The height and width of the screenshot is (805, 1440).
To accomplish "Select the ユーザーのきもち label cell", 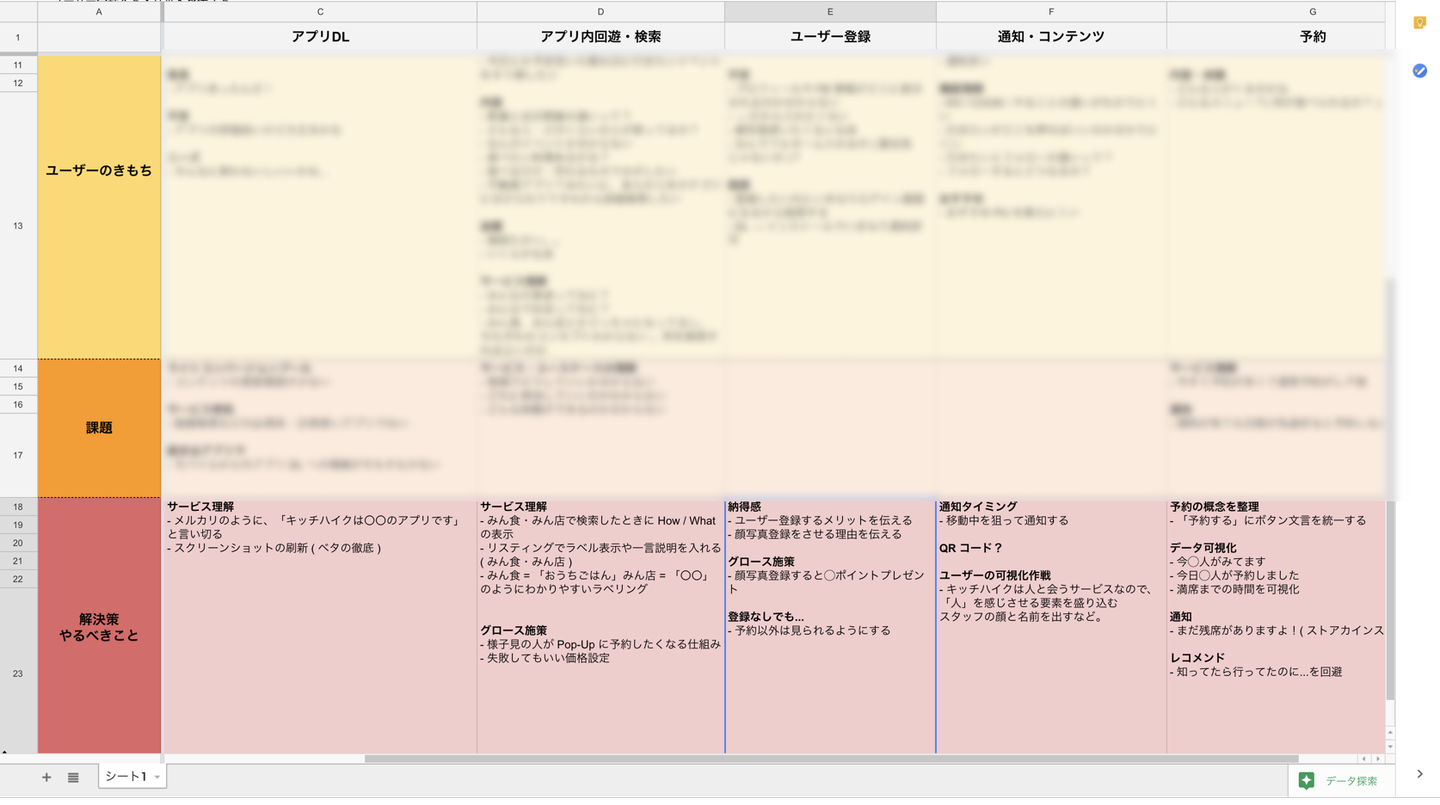I will 99,207.
